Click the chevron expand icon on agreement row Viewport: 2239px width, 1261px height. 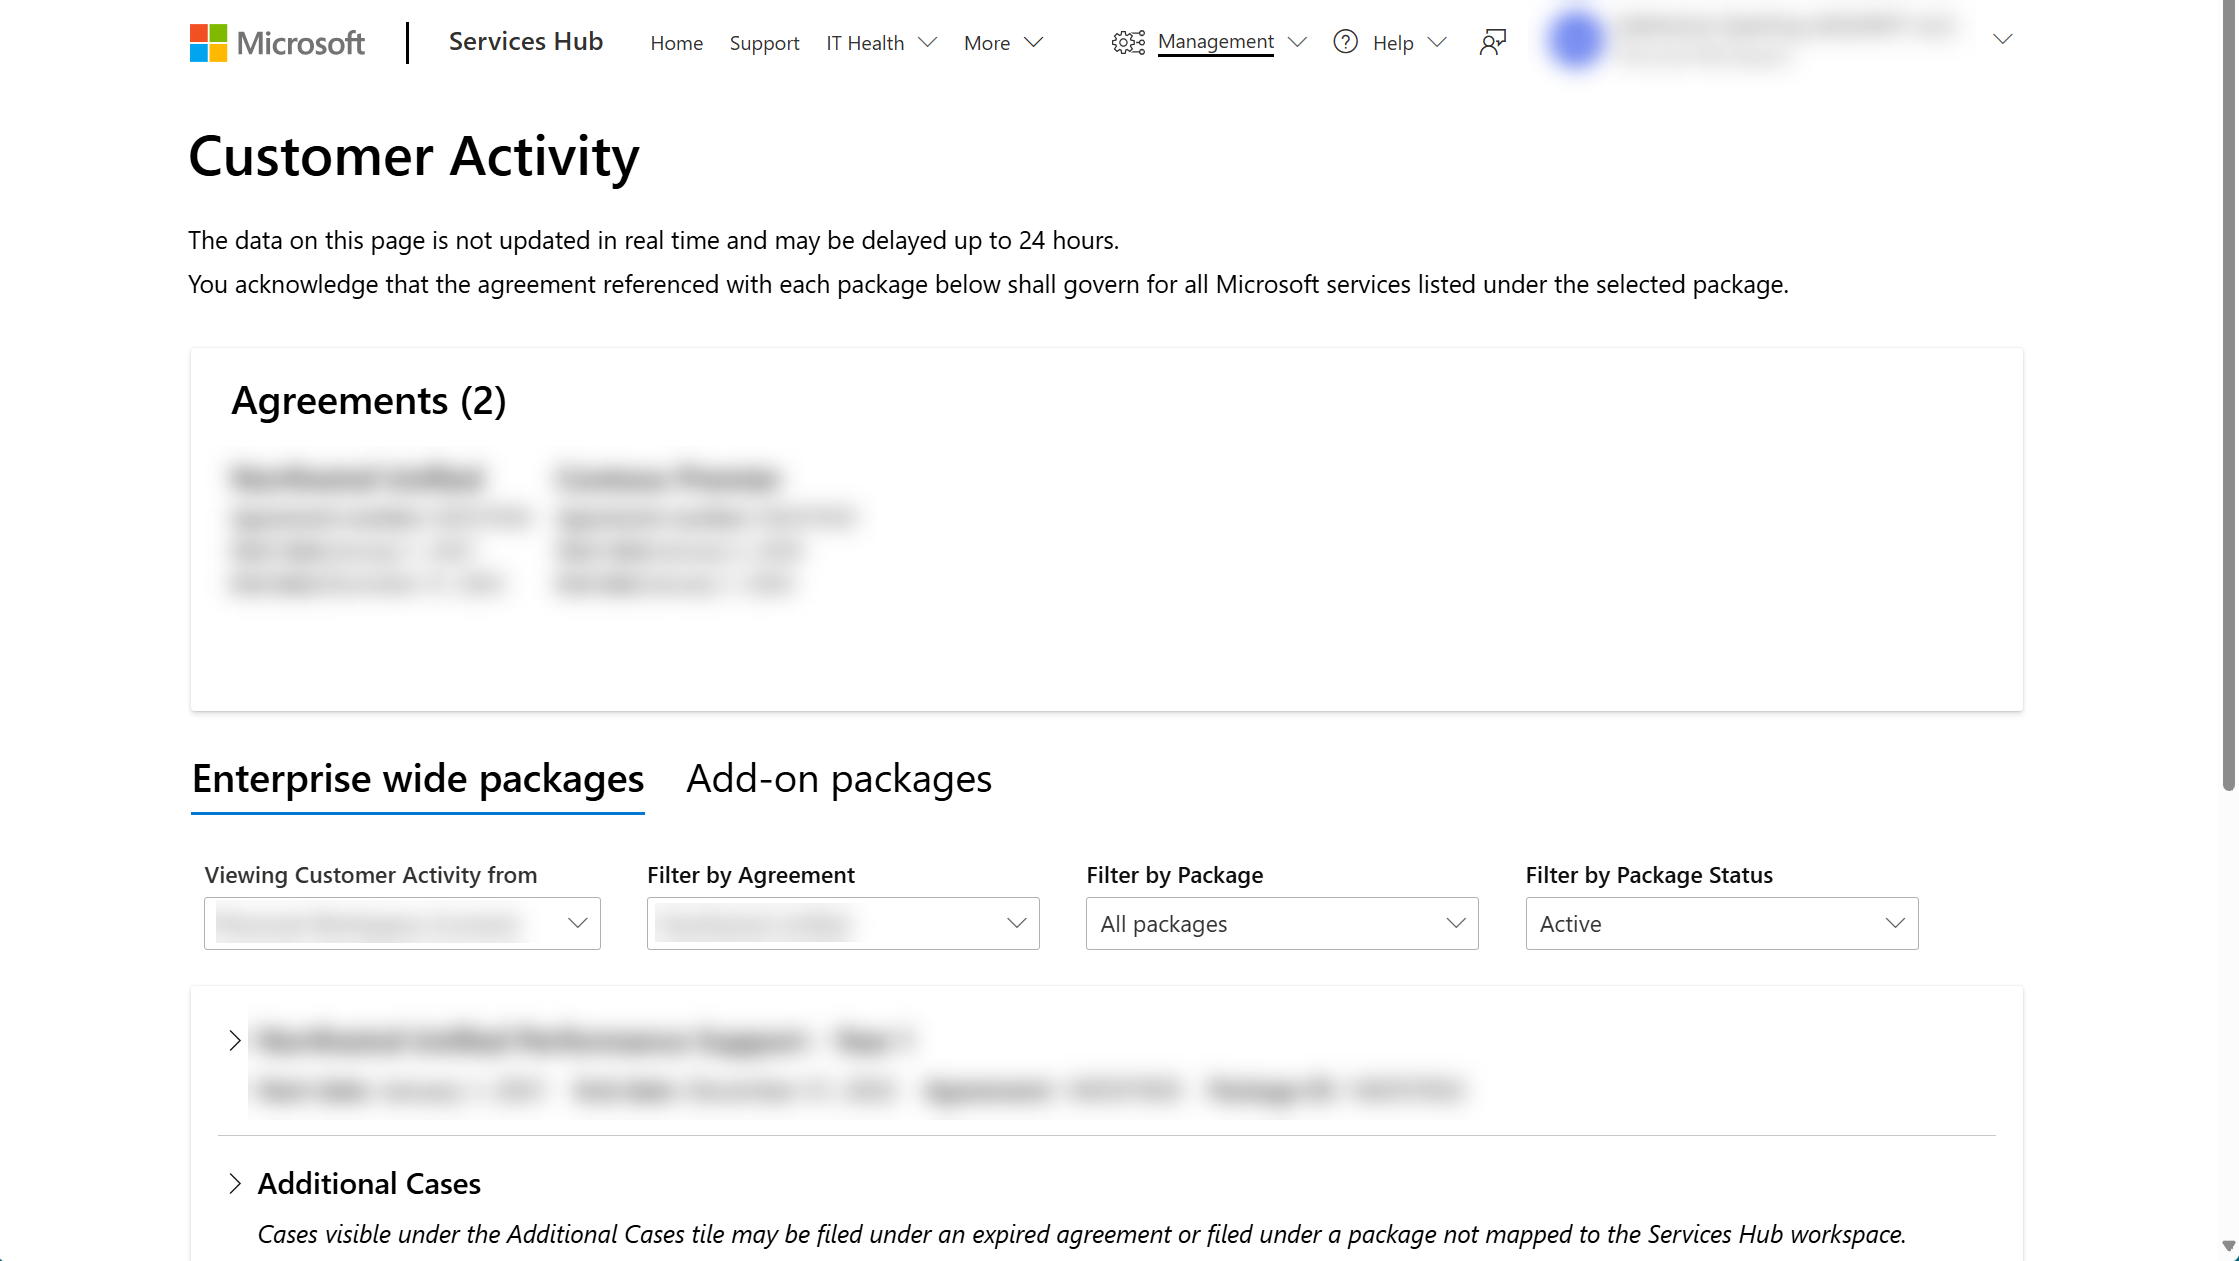[234, 1041]
